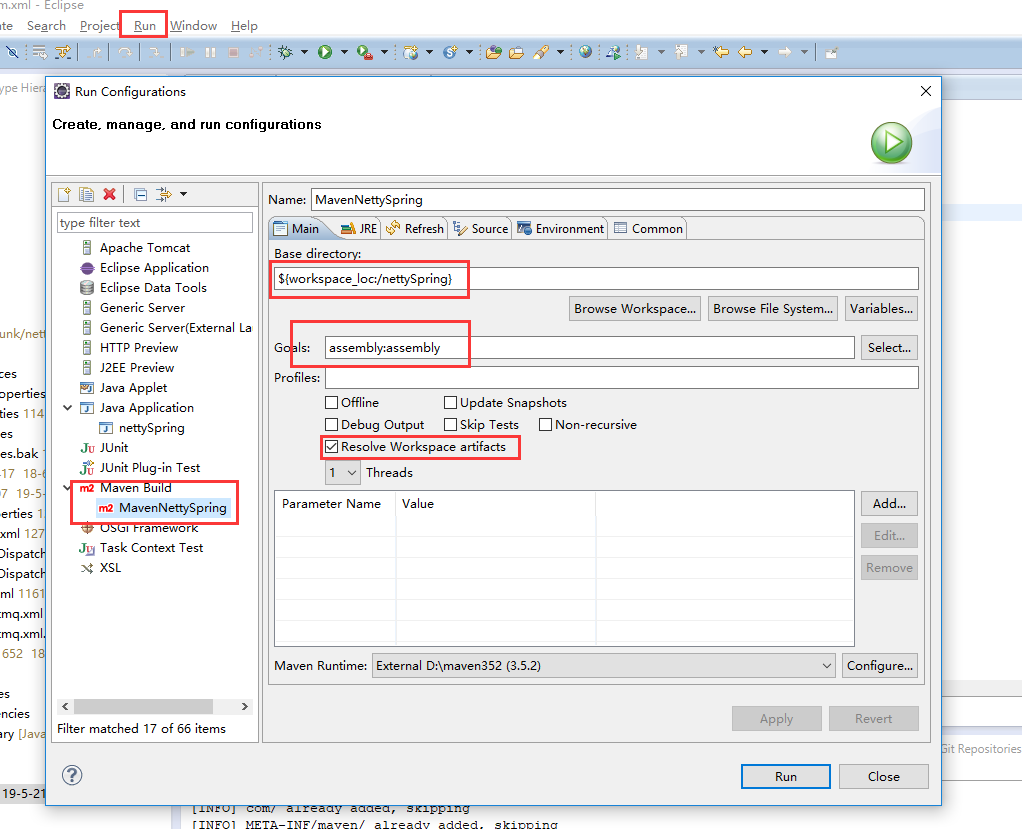Toggle the Update Snapshots checkbox
Screen dimensions: 1022x829
[450, 403]
